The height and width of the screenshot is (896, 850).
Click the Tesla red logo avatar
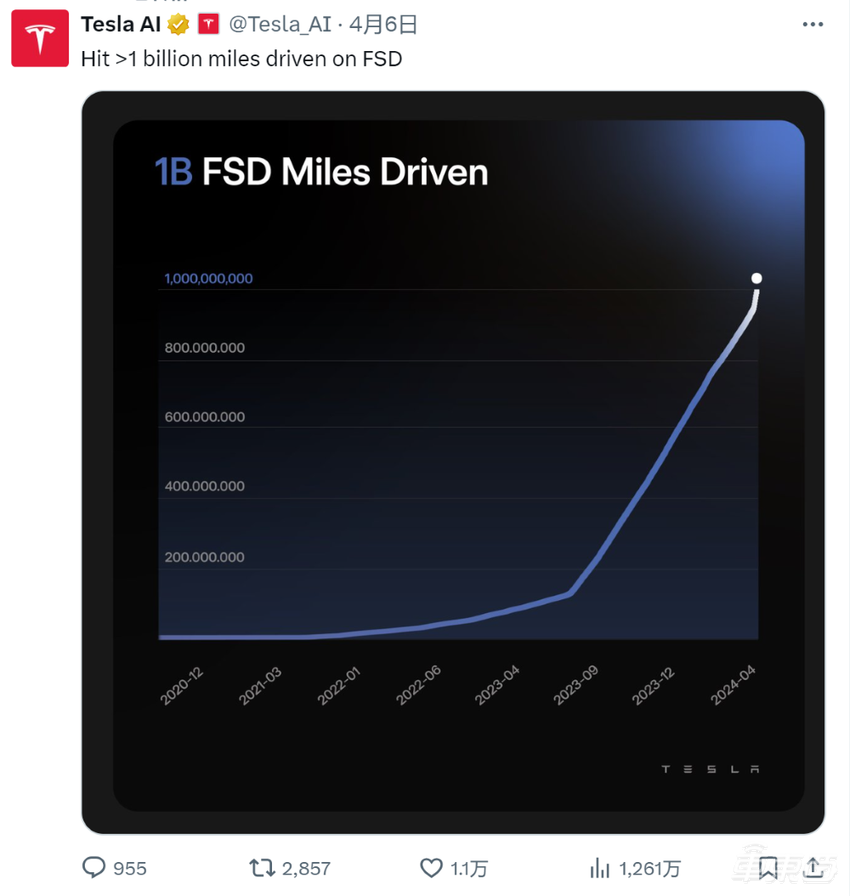pyautogui.click(x=38, y=38)
